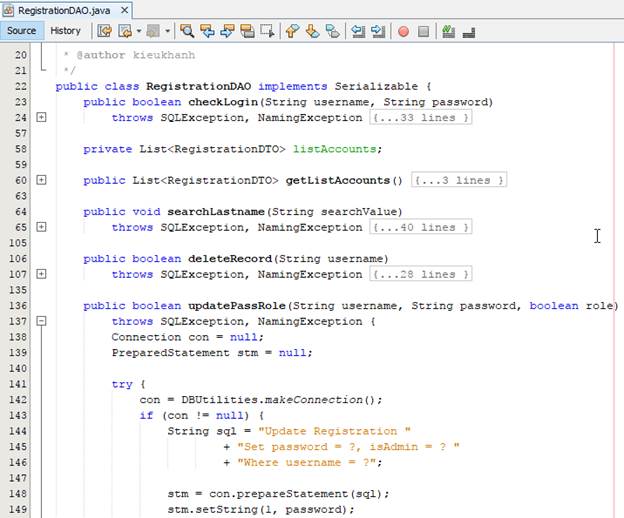The image size is (624, 518).
Task: Expand the deleteRecord method fold
Action: 41,274
